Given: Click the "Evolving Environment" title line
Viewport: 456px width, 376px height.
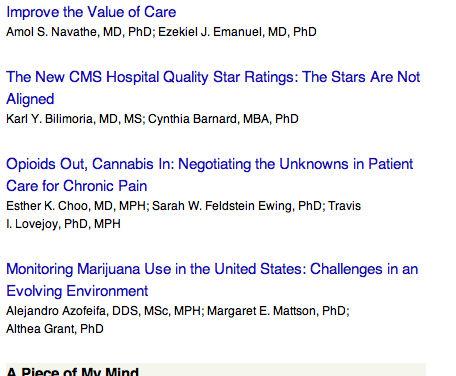Looking at the screenshot, I should pos(77,291).
